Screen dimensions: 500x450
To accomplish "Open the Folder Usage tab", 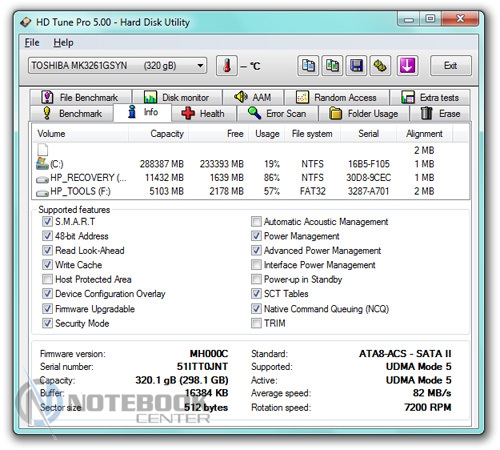I will coord(364,113).
